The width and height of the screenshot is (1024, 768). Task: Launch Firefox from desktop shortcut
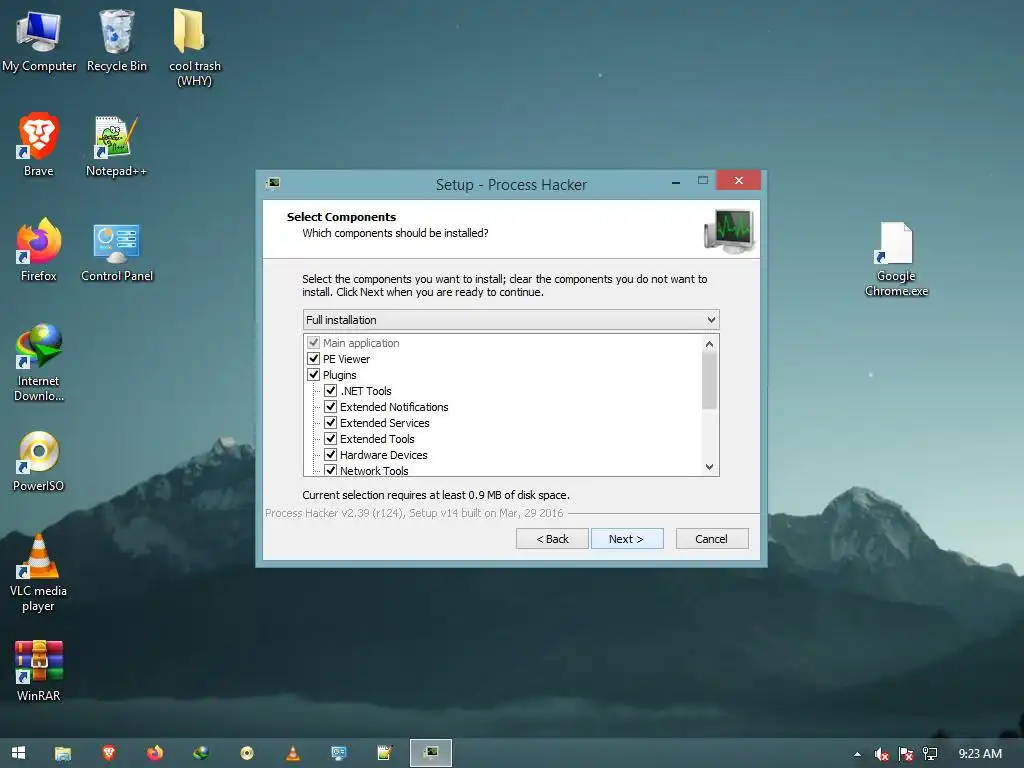tap(39, 249)
